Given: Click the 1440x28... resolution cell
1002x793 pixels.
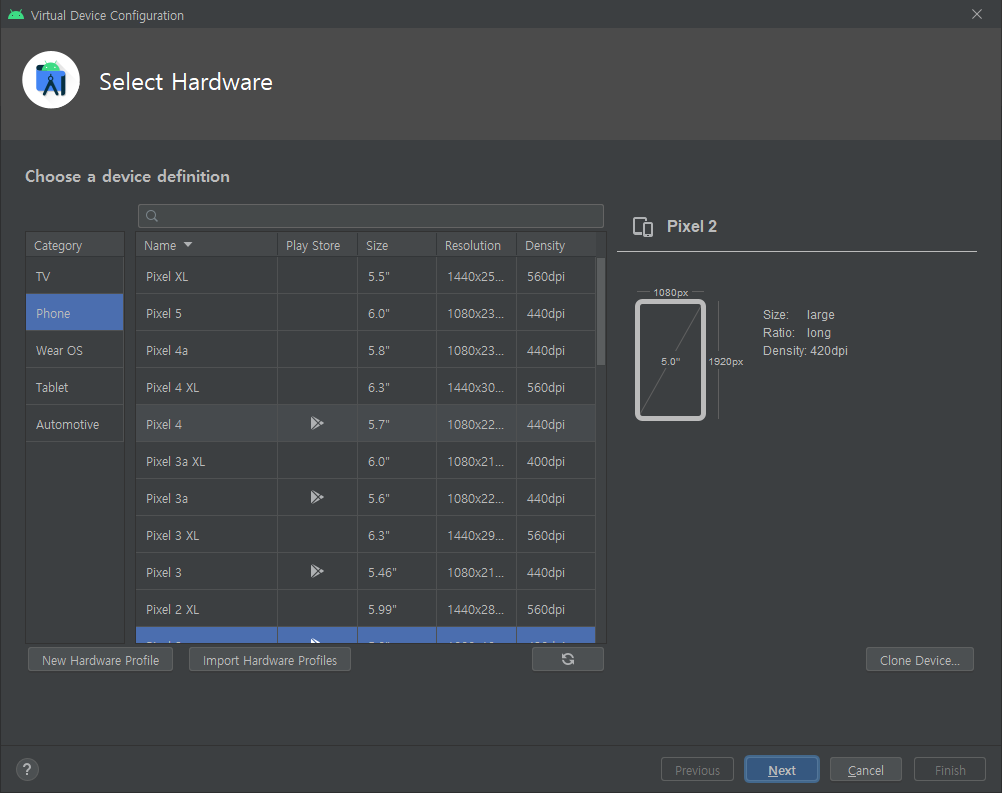Looking at the screenshot, I should point(475,610).
